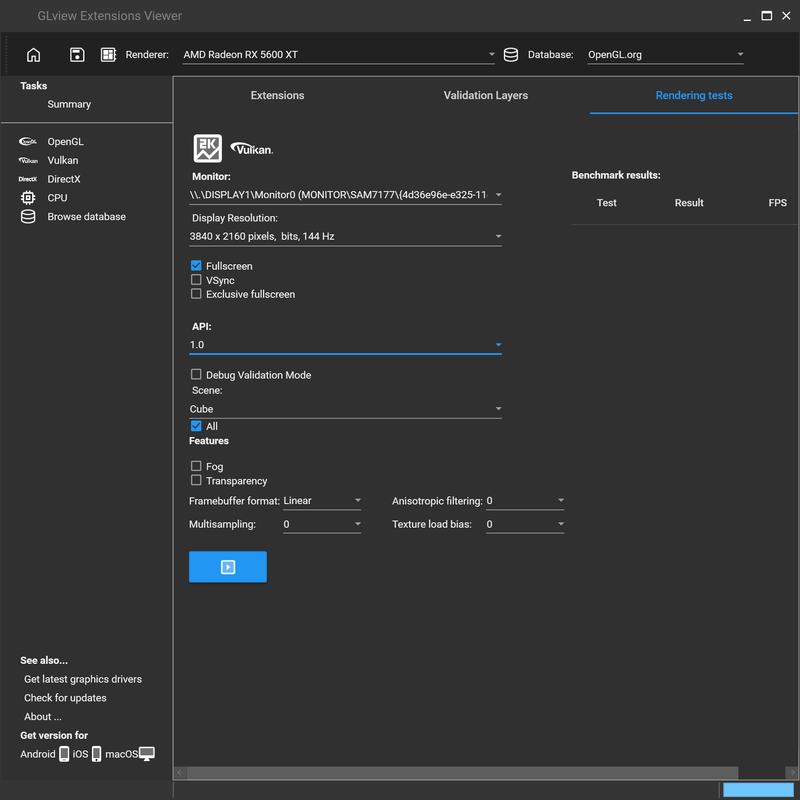
Task: Uncheck the Fullscreen checkbox
Action: (196, 265)
